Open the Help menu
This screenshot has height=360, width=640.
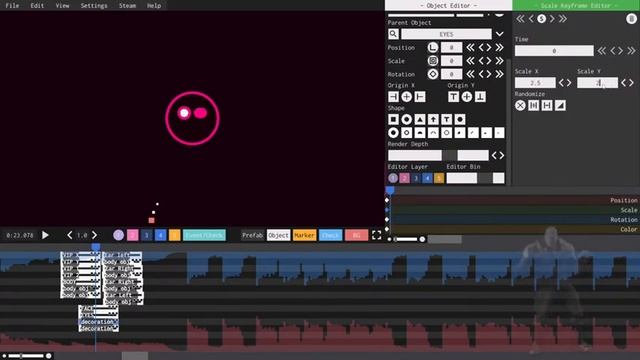click(x=154, y=5)
